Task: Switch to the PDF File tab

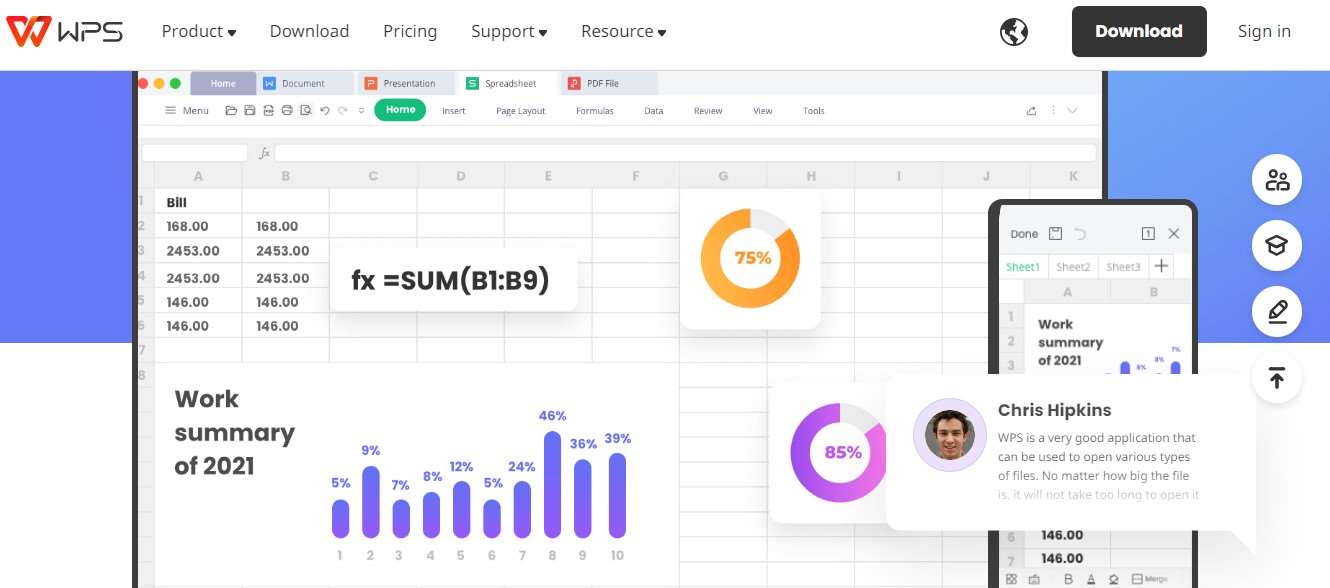Action: (609, 83)
